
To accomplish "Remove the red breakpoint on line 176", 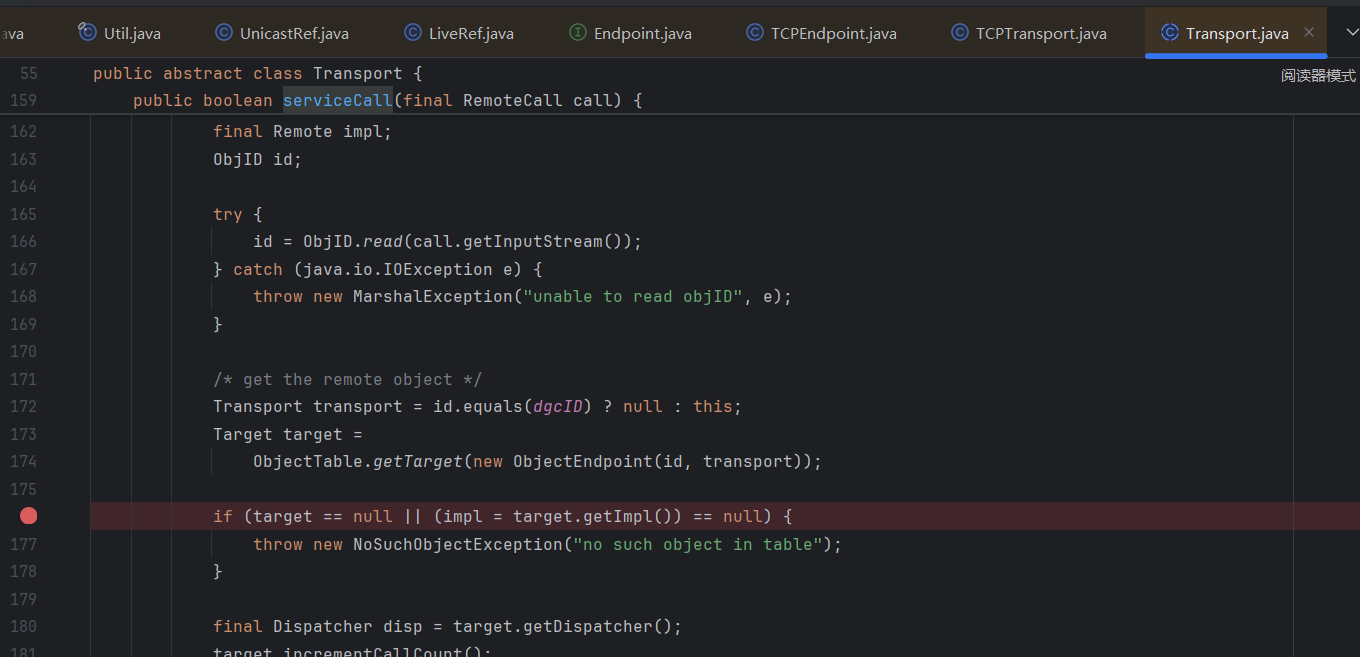I will click(29, 516).
